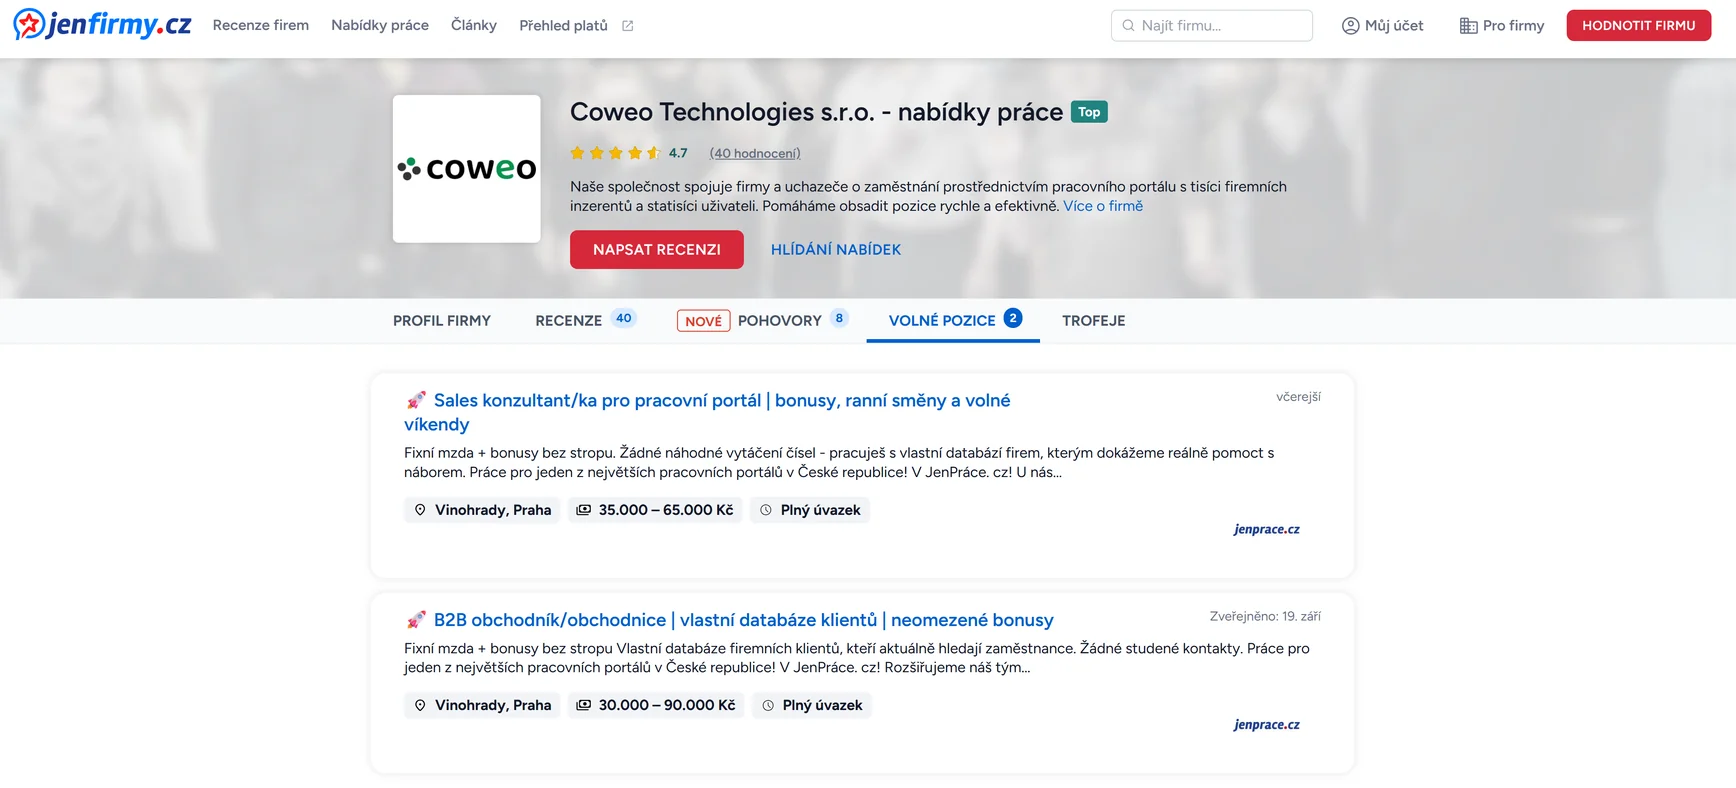The height and width of the screenshot is (788, 1736).
Task: Click the jenprace.cz logo in Sales konzultant card
Action: [1267, 529]
